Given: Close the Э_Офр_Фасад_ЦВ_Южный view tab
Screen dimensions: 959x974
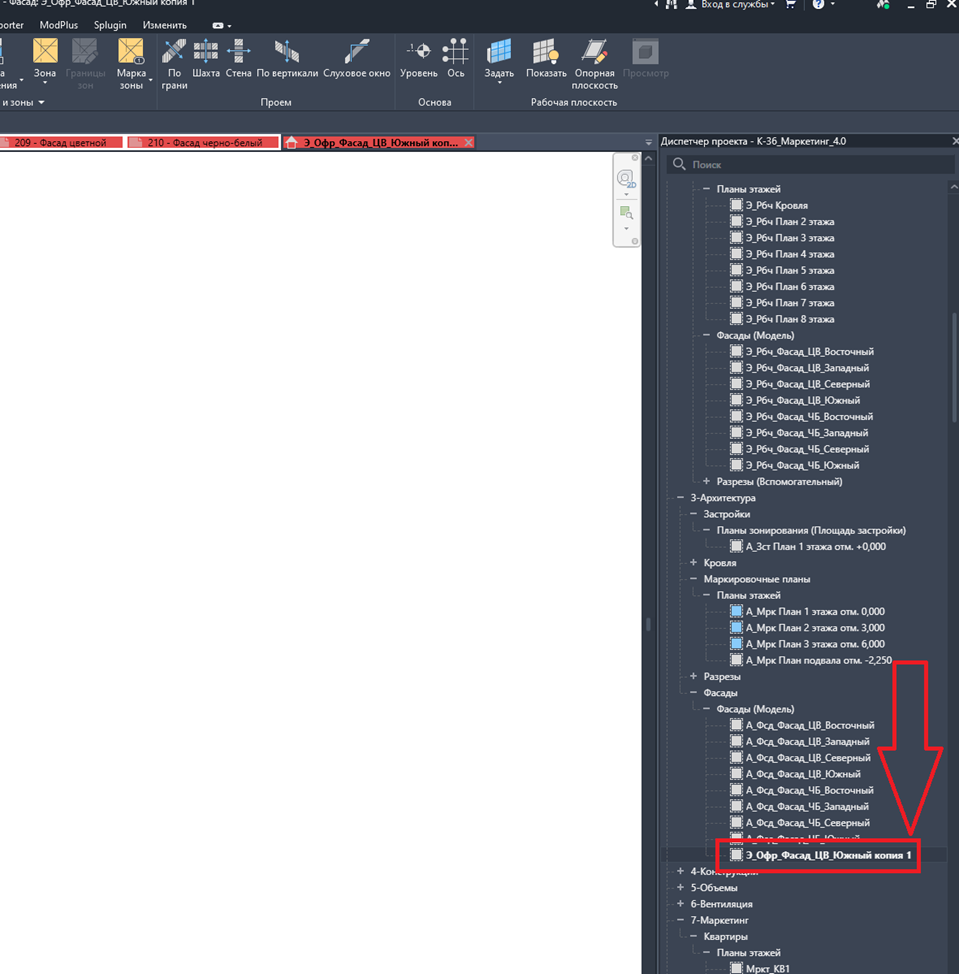Looking at the screenshot, I should pyautogui.click(x=469, y=142).
